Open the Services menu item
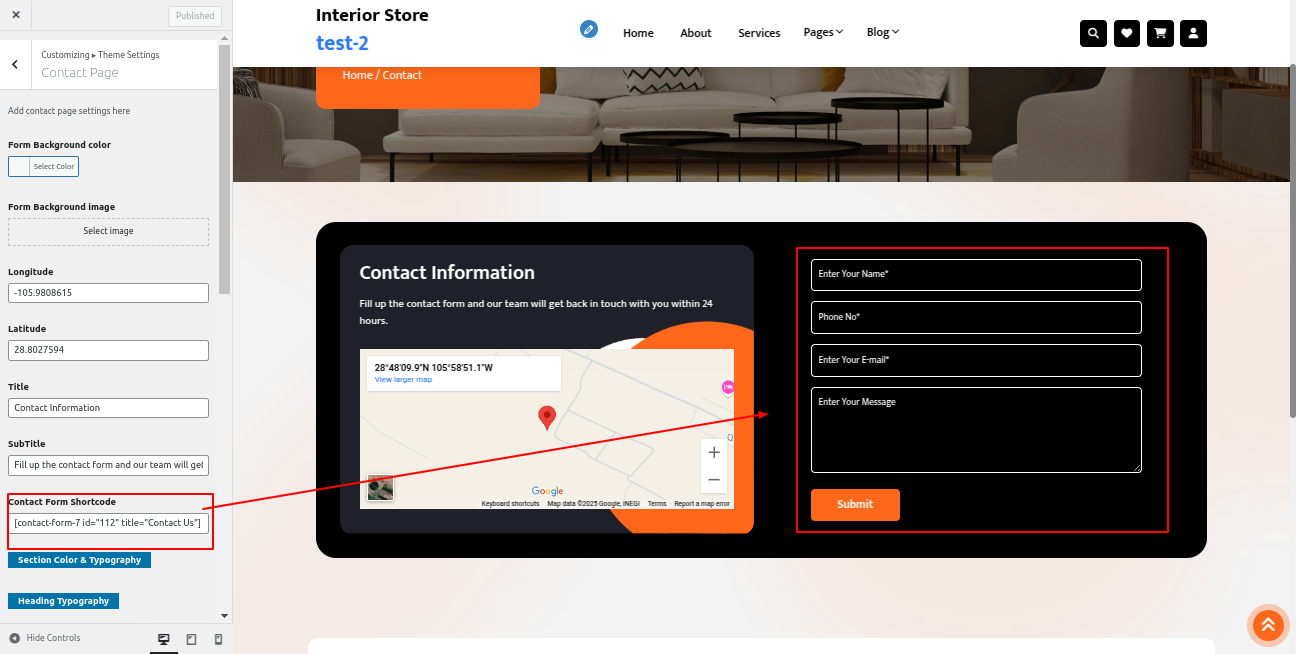1296x654 pixels. click(759, 33)
